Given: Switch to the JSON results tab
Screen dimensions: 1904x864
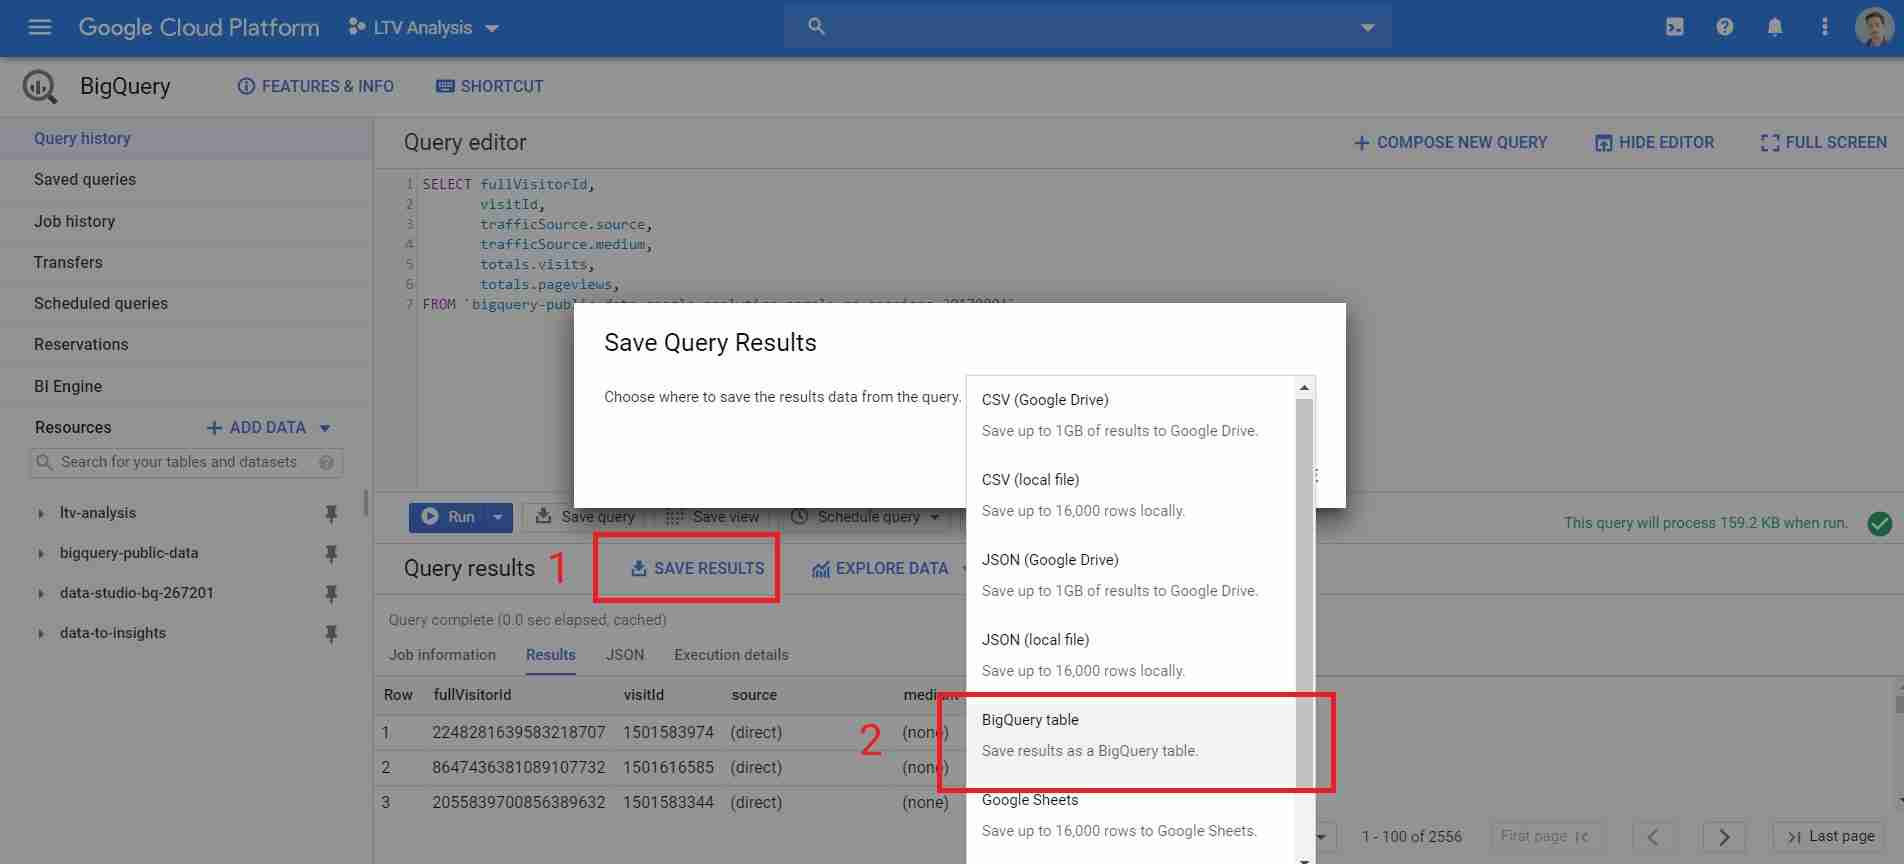Looking at the screenshot, I should coord(625,655).
